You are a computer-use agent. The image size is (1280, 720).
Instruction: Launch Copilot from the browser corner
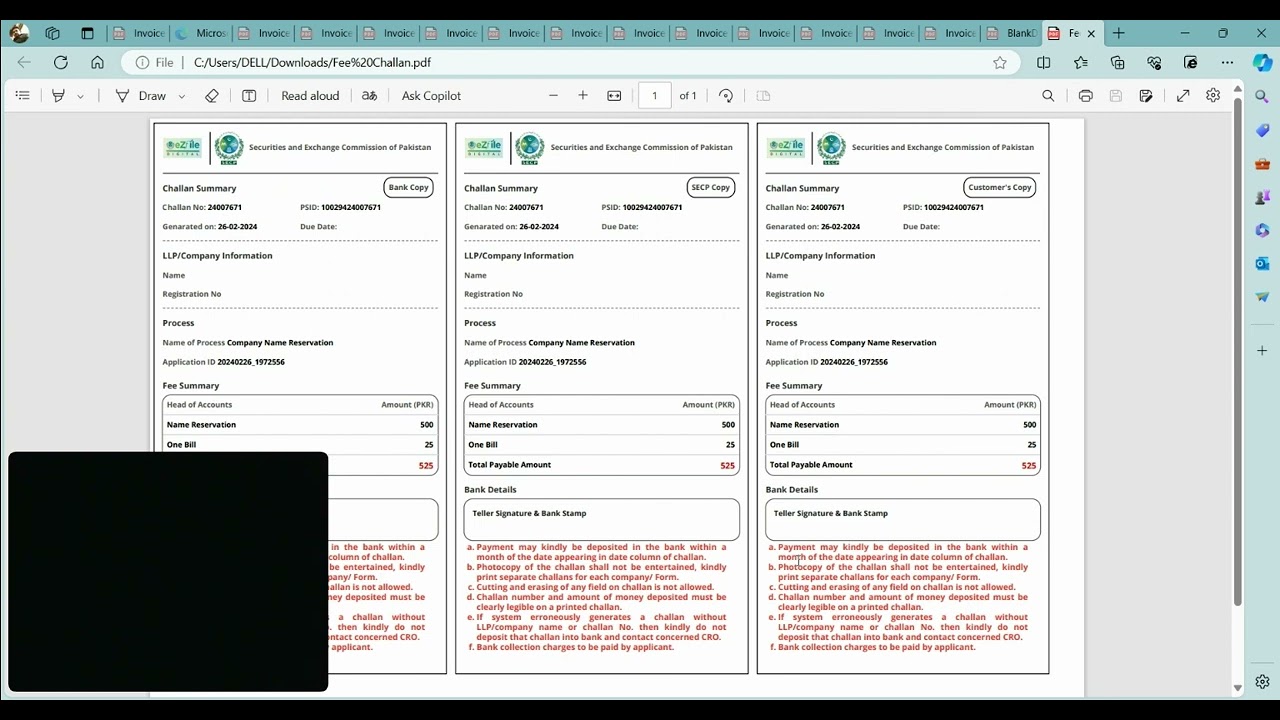tap(1262, 62)
